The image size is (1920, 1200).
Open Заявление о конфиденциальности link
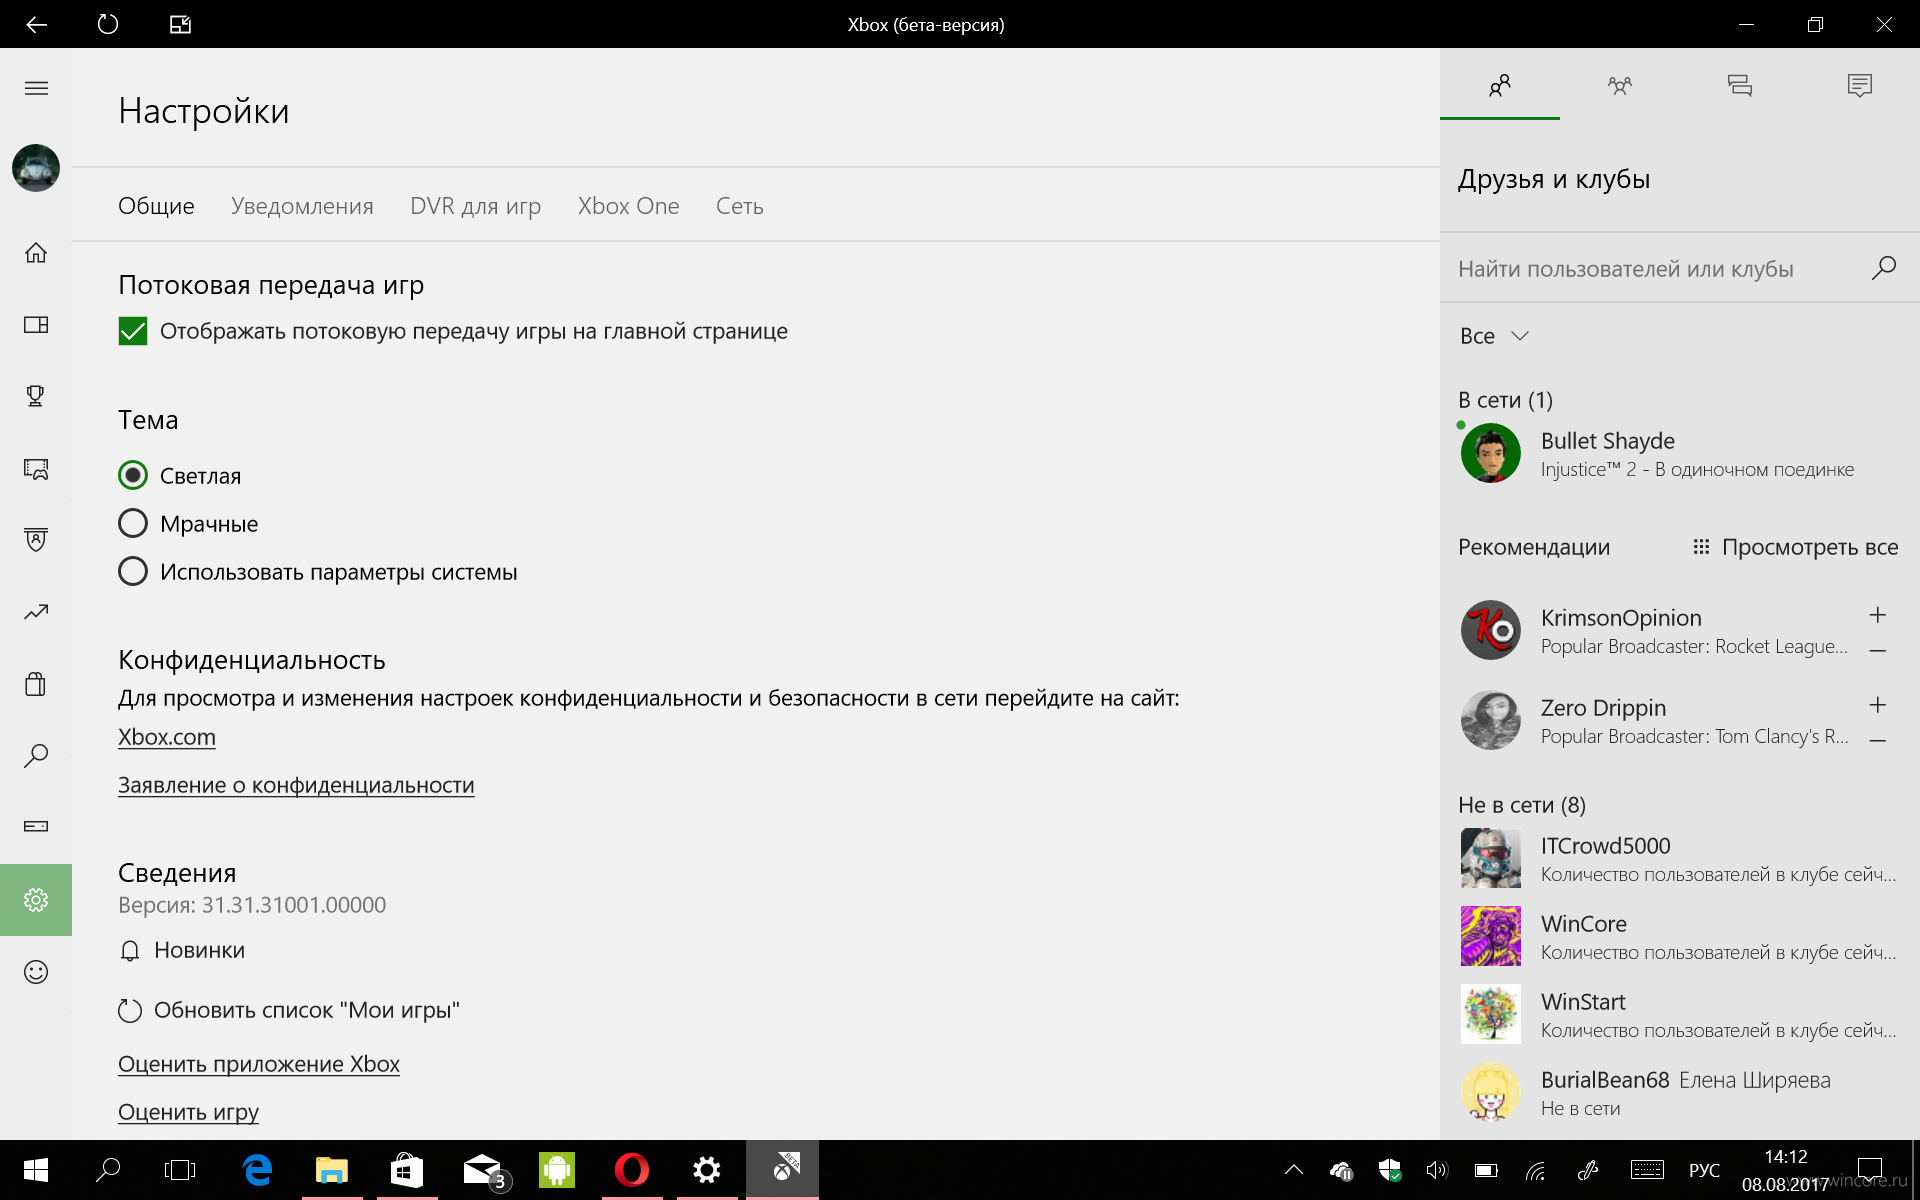pos(296,785)
